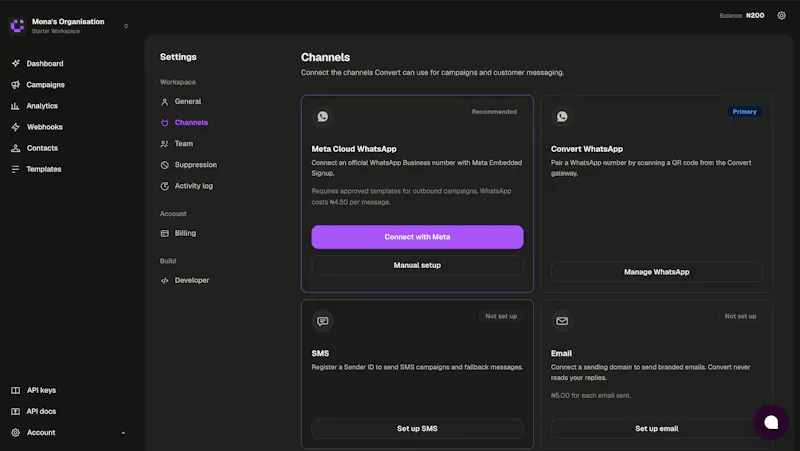The image size is (800, 451).
Task: Click the Email envelope icon
Action: click(562, 321)
